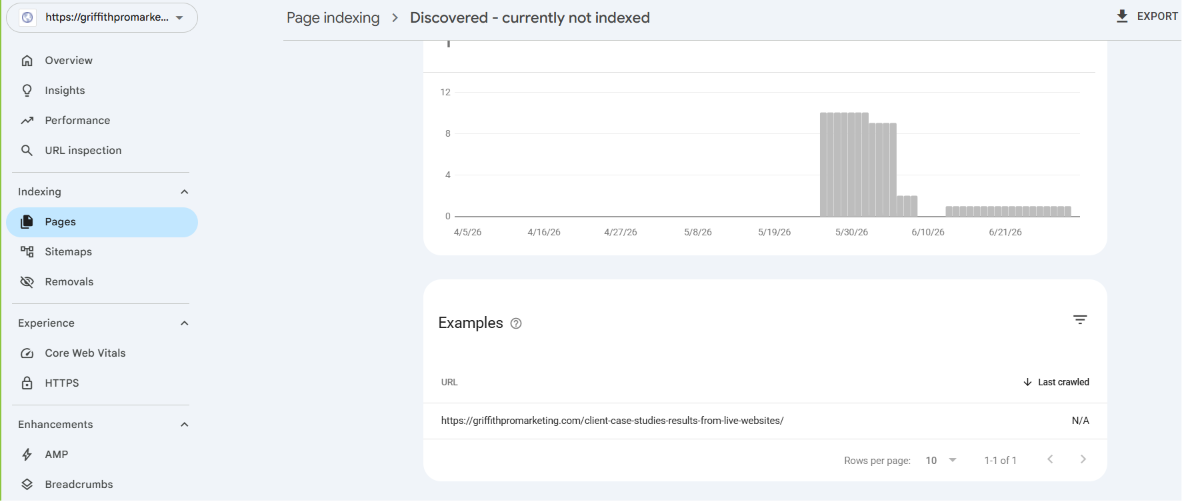The width and height of the screenshot is (1182, 501).
Task: Click the chart bars near 6/21/26
Action: [1009, 212]
